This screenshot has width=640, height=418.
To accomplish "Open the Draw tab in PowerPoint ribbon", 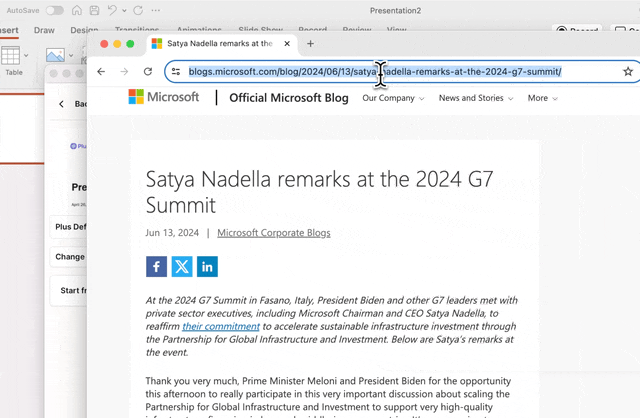I will click(44, 30).
